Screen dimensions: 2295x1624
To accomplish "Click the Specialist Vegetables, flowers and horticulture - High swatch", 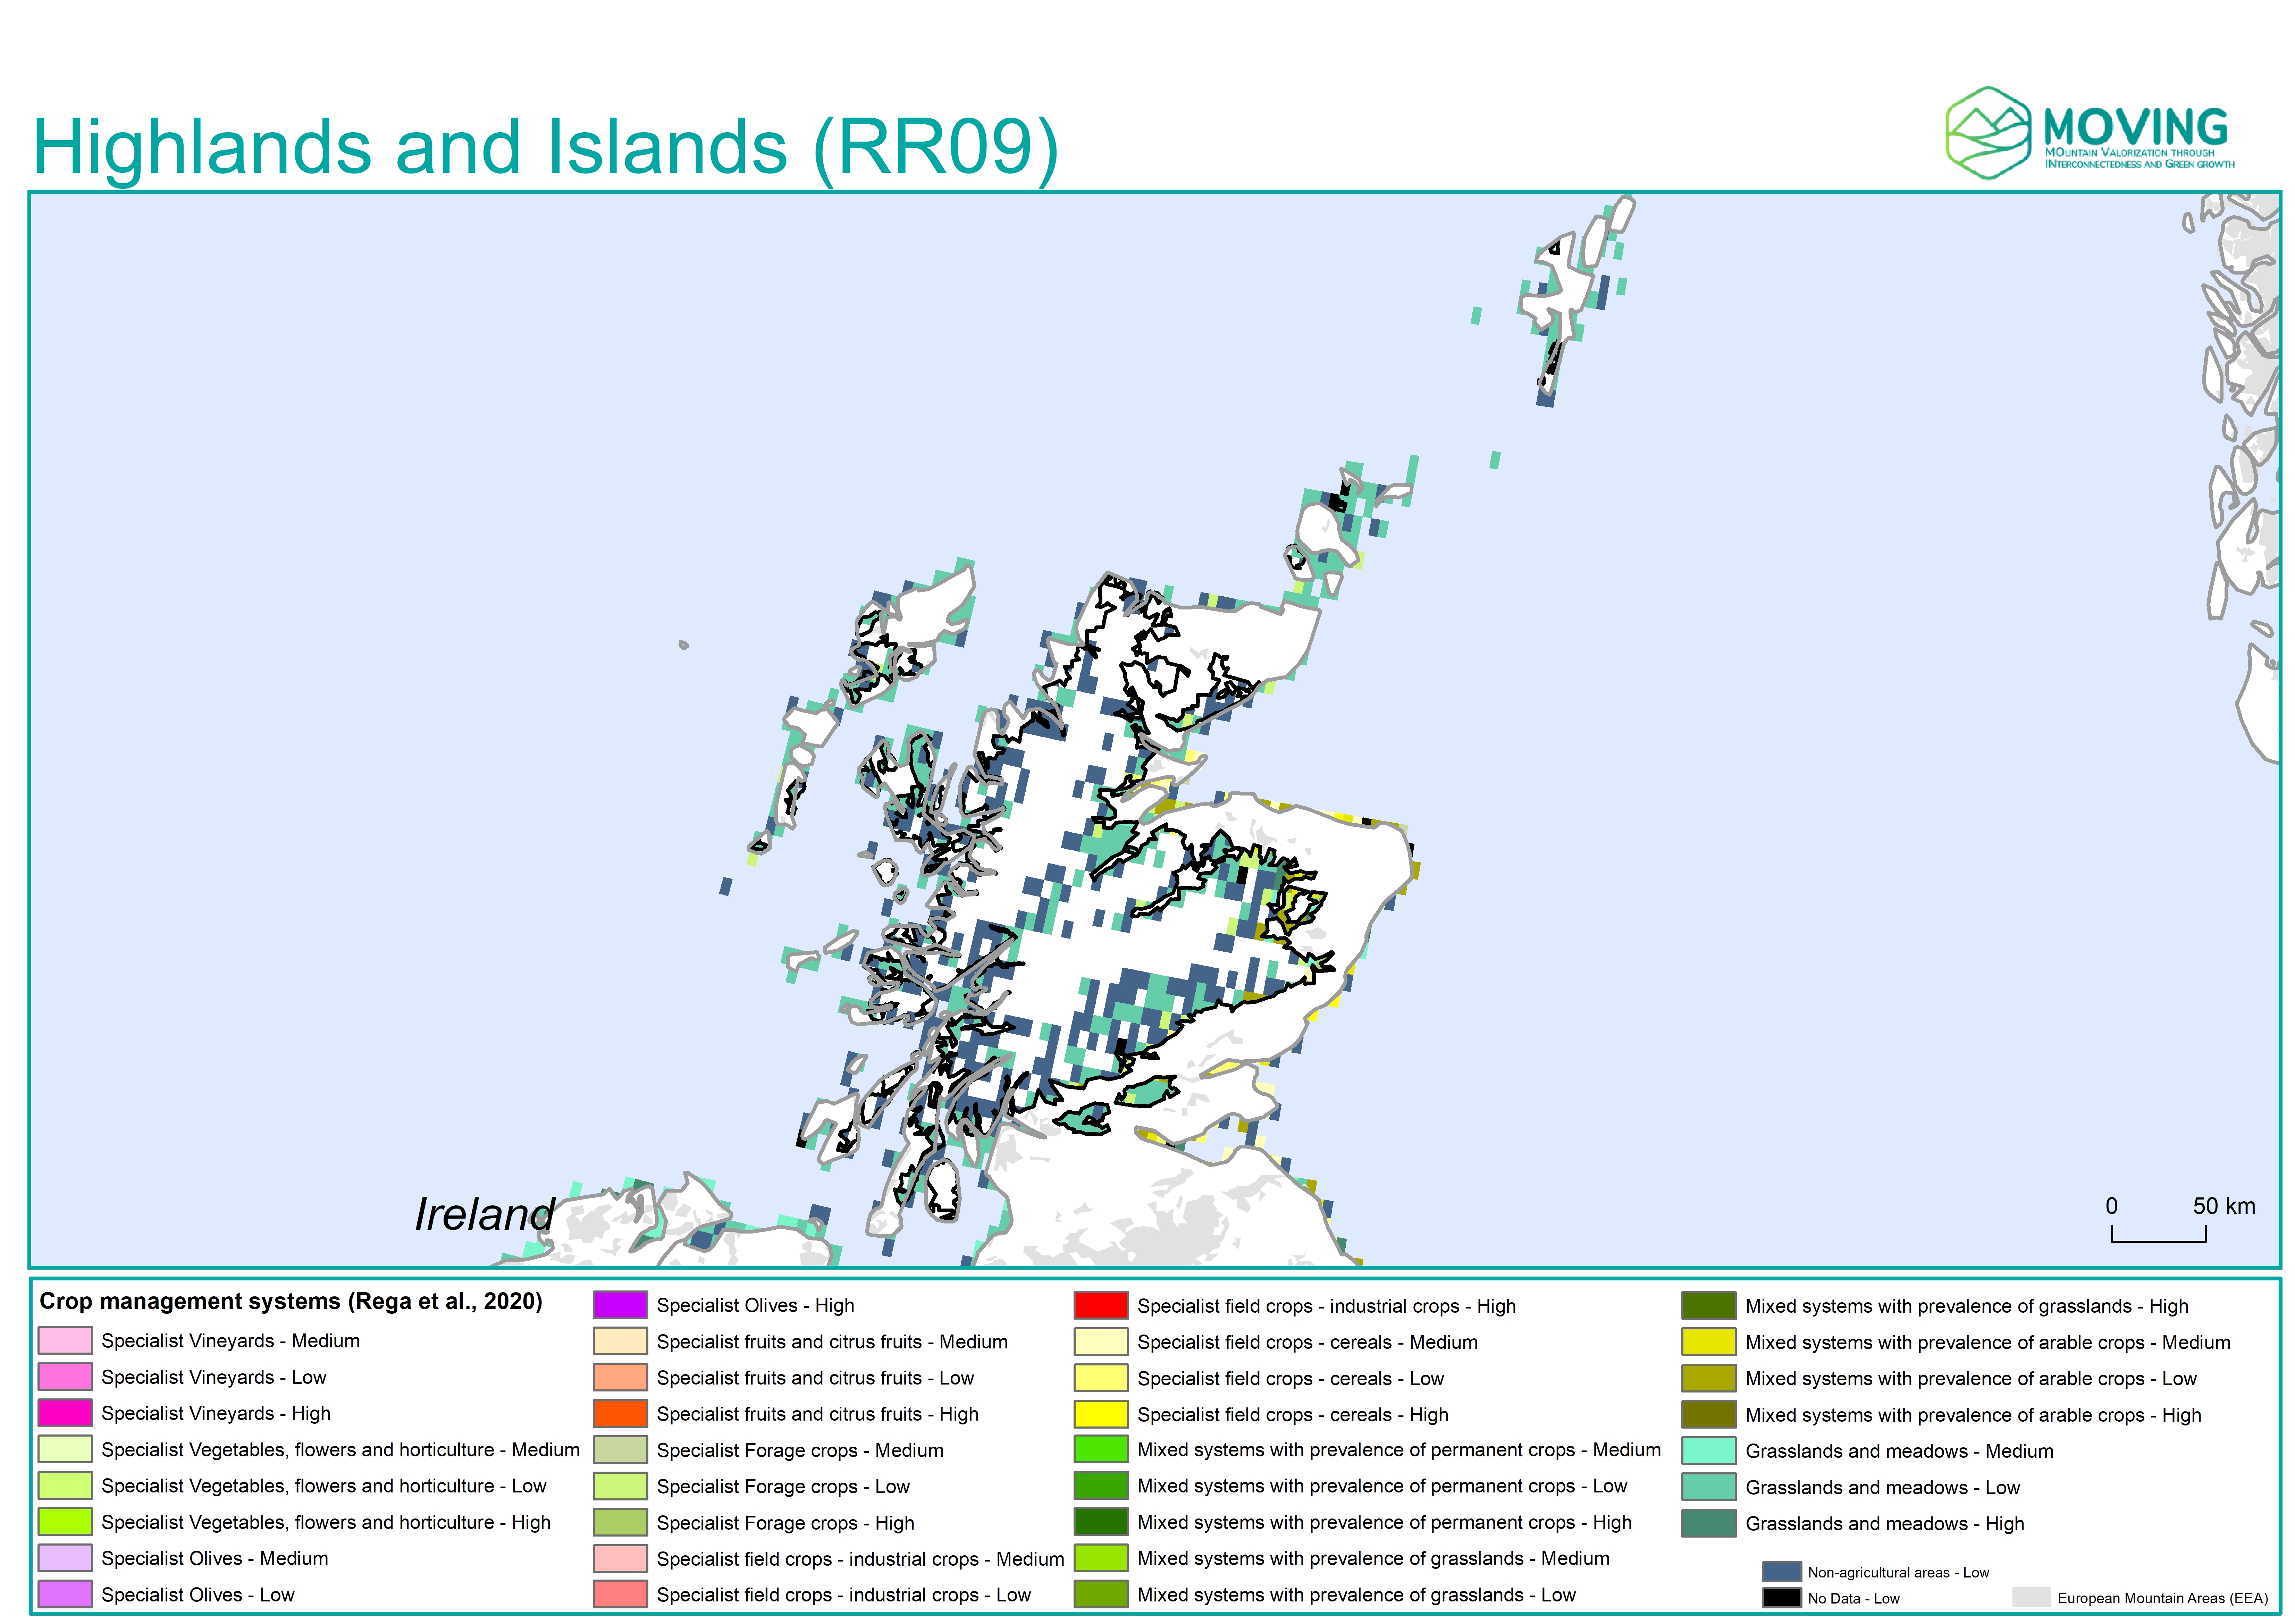I will coord(65,1522).
